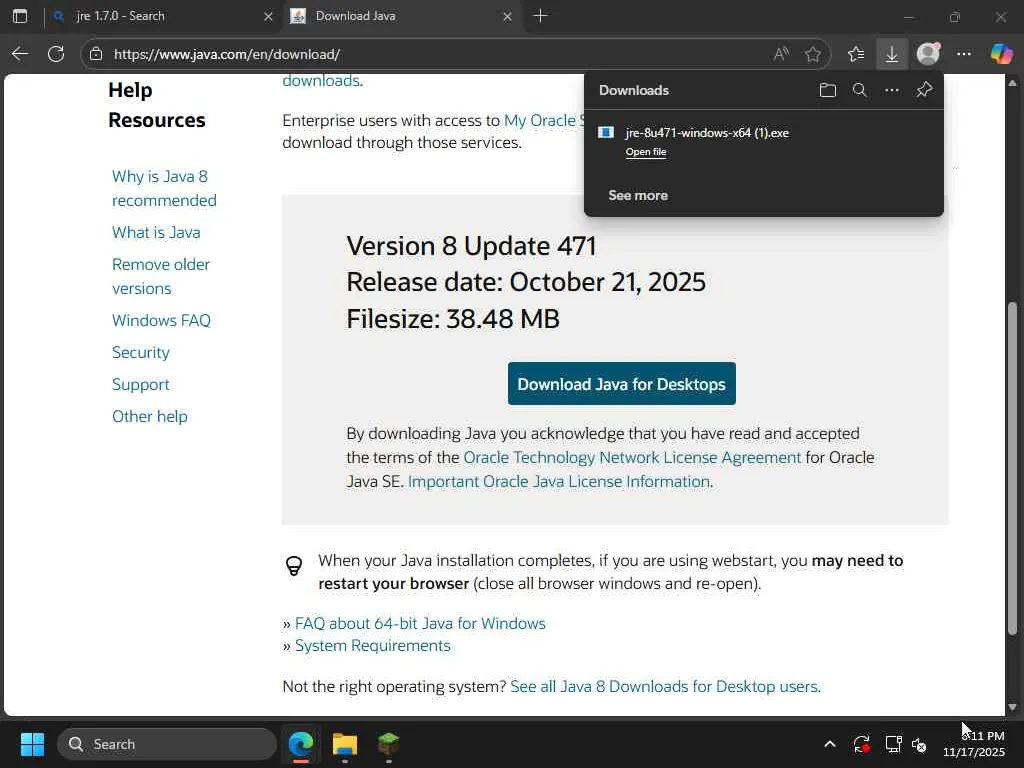
Task: Click See more in Downloads panel
Action: point(638,195)
